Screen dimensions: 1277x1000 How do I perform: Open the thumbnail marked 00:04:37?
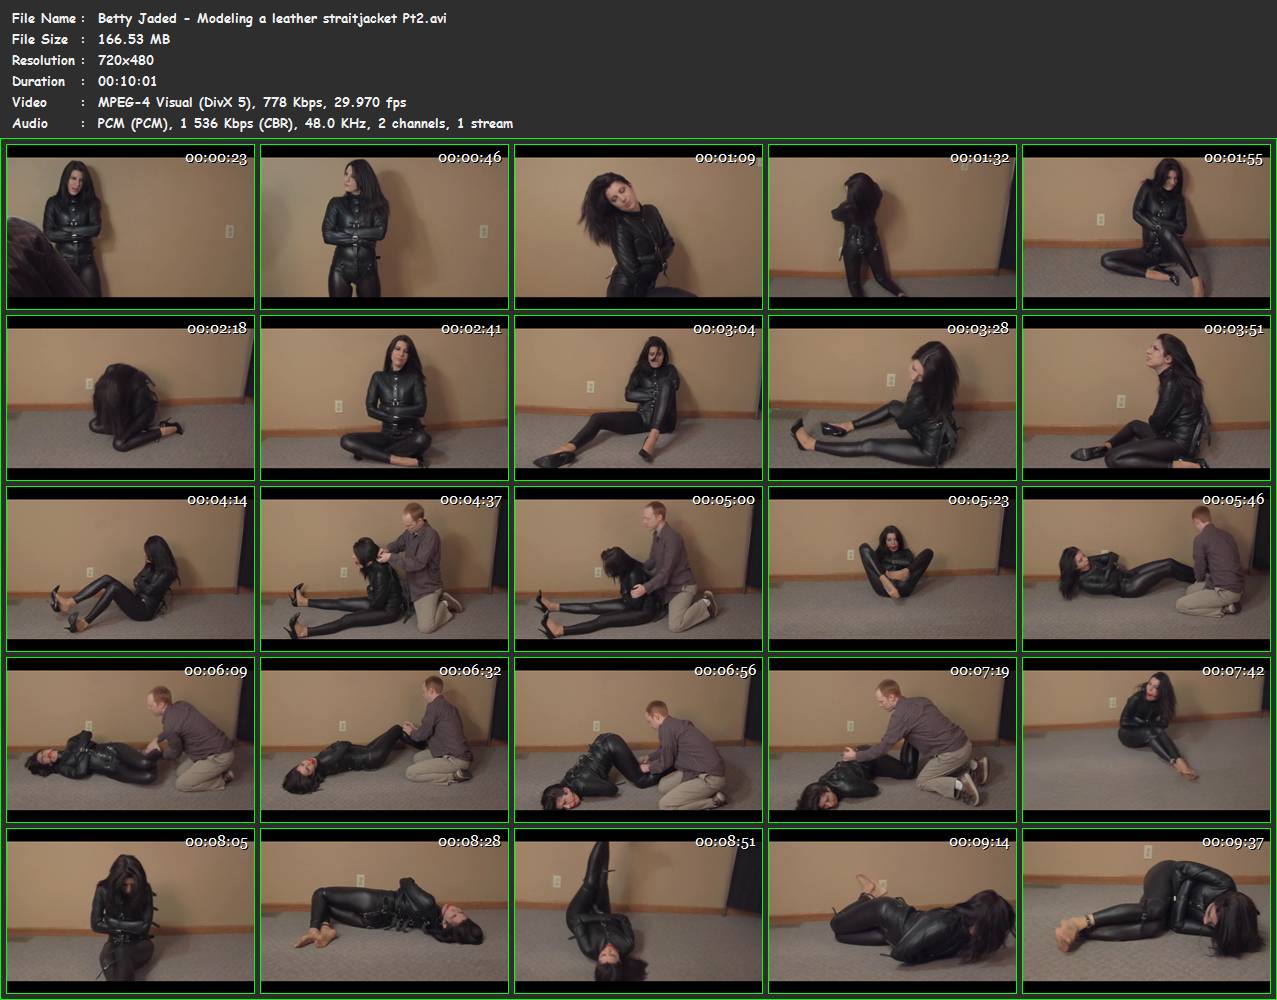(x=384, y=569)
